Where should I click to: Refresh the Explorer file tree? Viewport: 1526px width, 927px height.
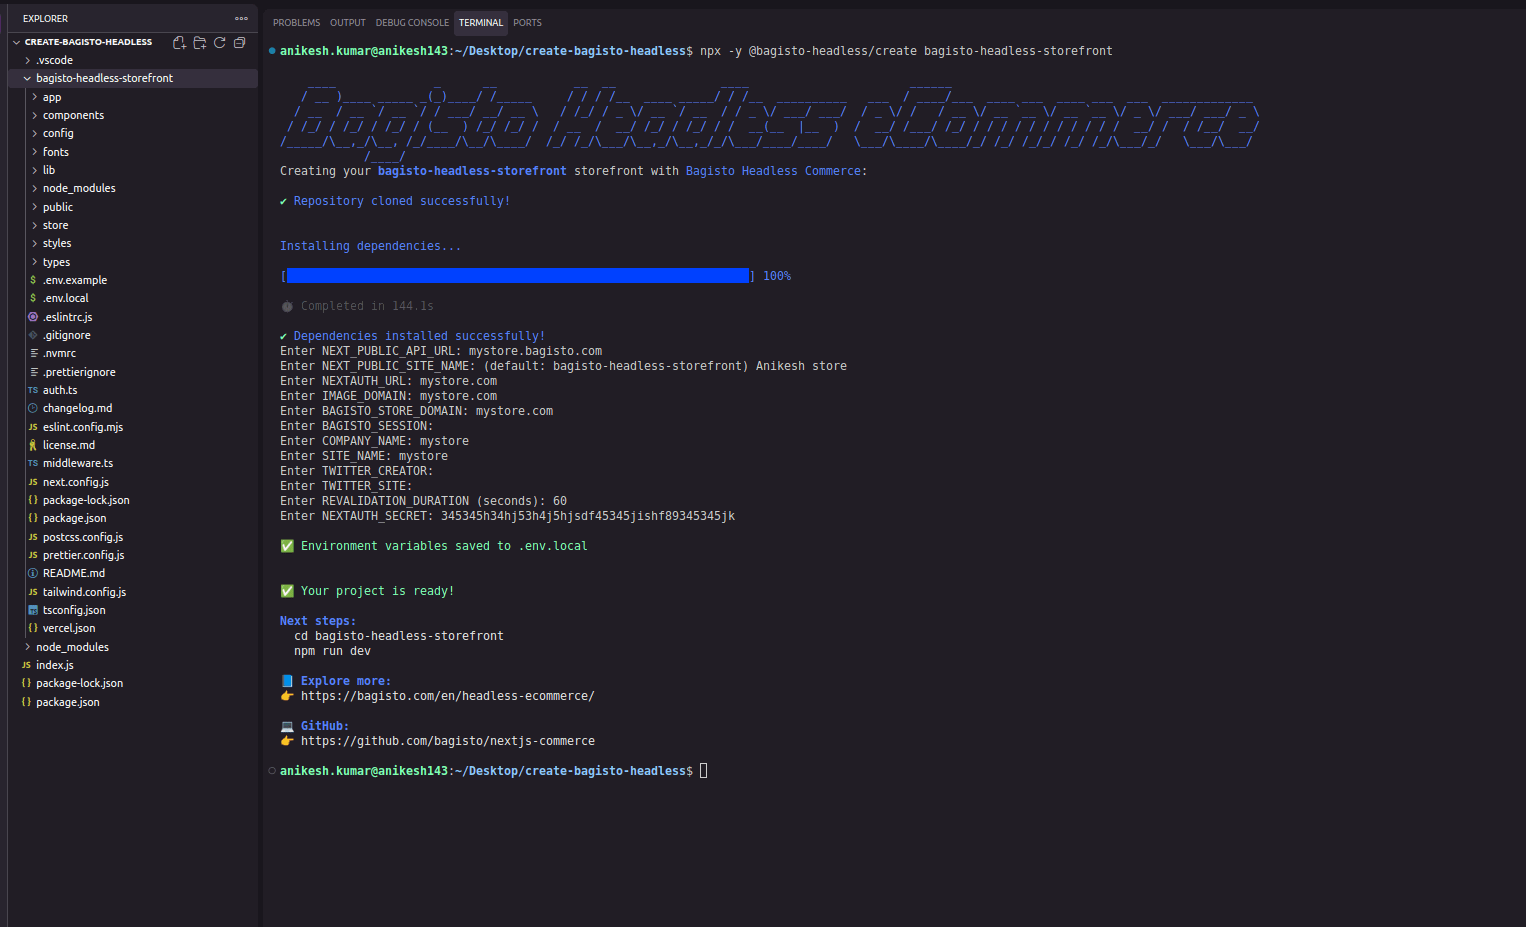click(220, 42)
